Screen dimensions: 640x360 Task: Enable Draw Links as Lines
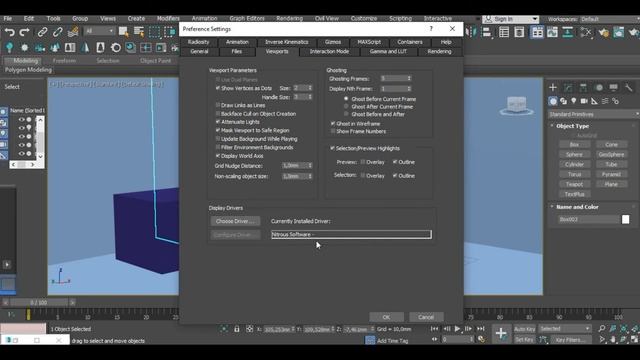click(x=218, y=105)
